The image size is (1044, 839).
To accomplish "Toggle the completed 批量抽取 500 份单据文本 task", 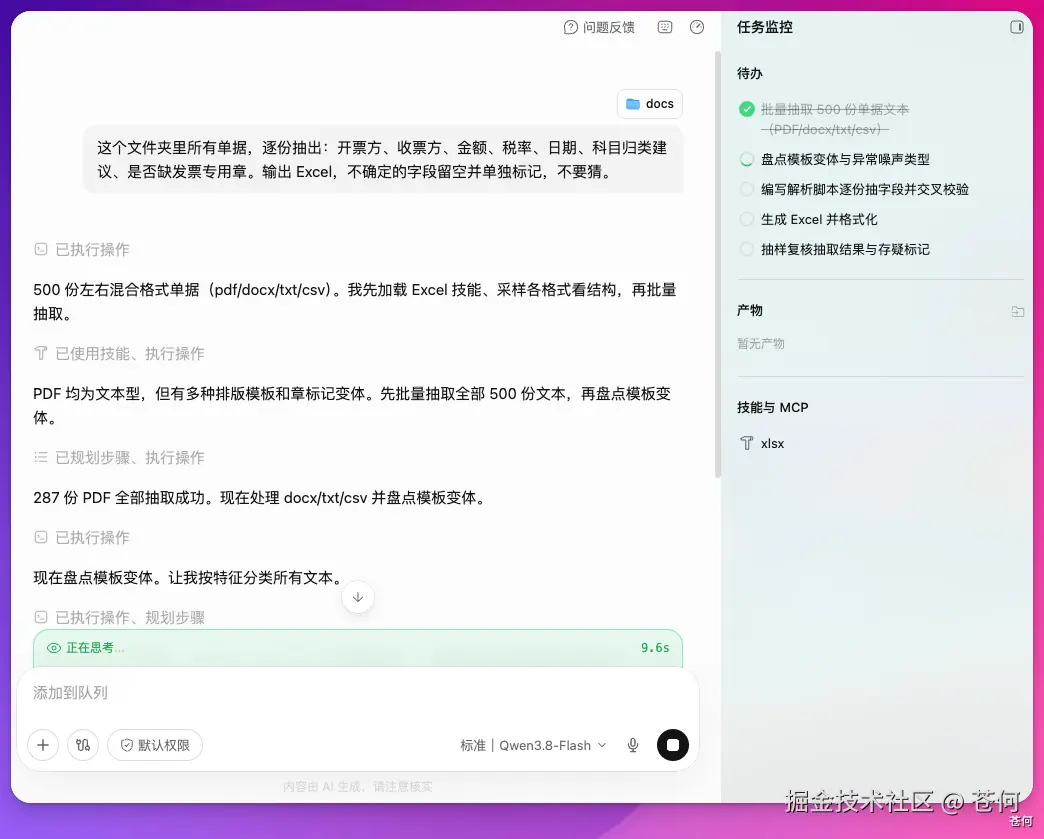I will [747, 109].
